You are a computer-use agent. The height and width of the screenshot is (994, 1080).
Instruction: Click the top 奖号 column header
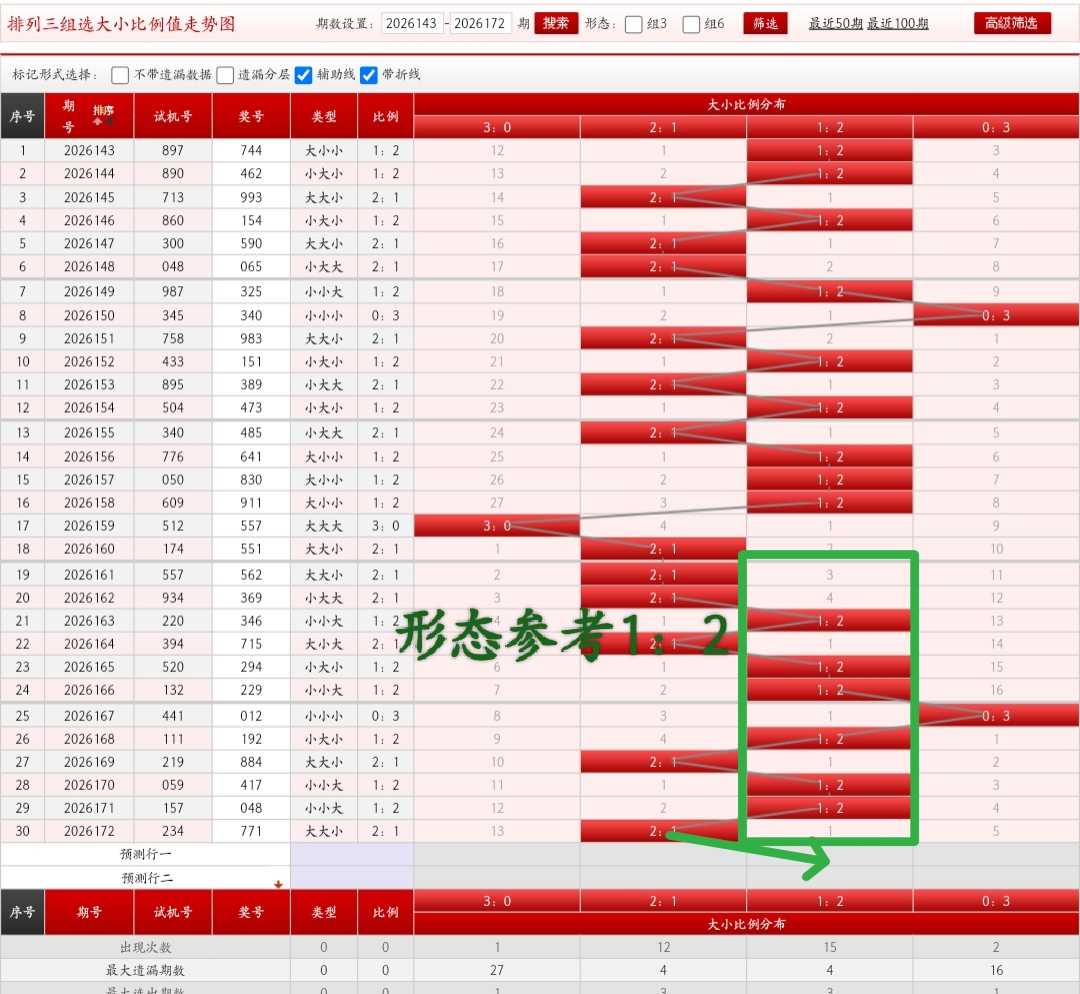click(x=251, y=116)
